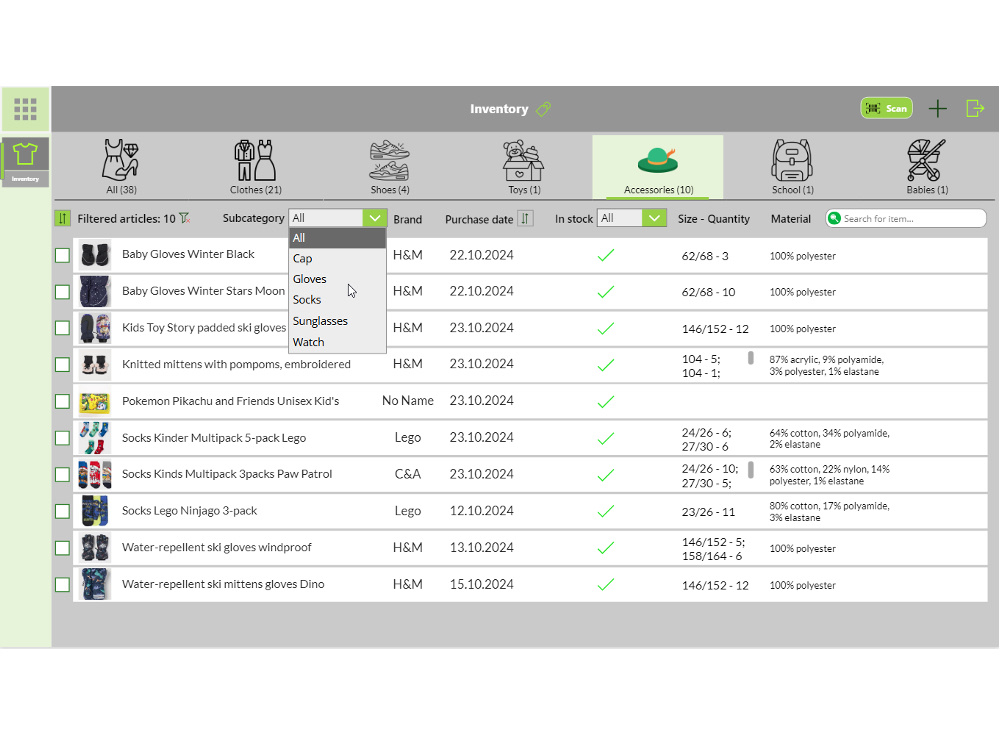Collapse the Subcategory dropdown arrow
This screenshot has height=750, width=1000.
(x=375, y=218)
